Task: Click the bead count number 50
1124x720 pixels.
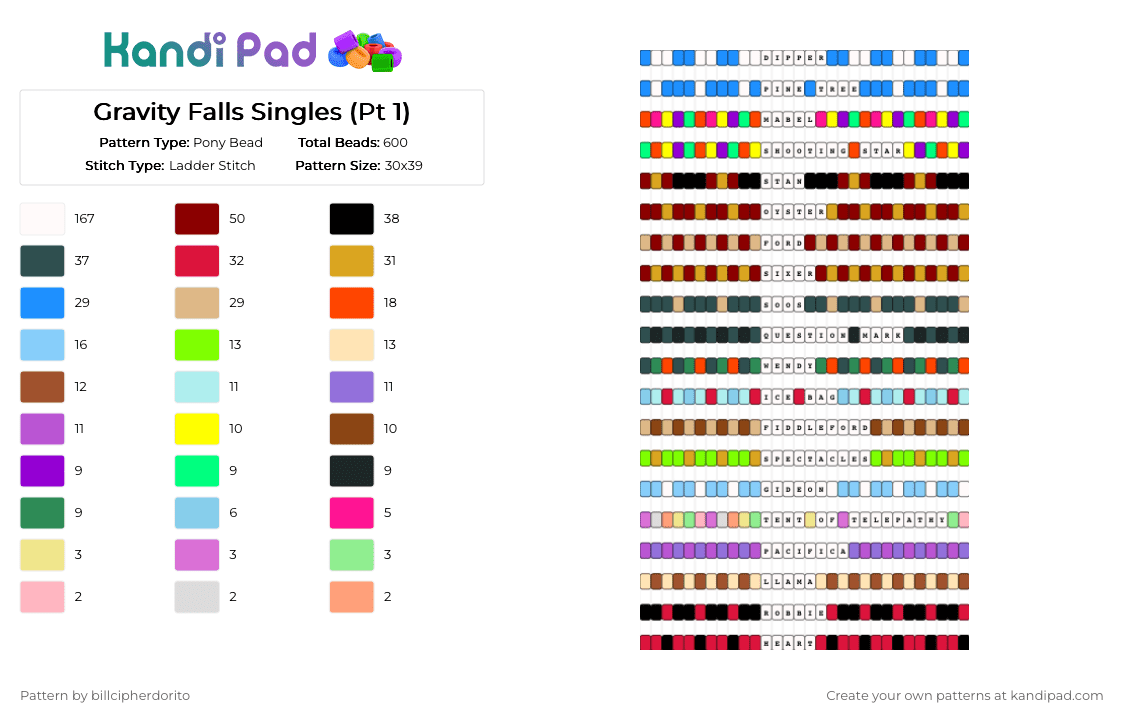Action: [x=237, y=219]
